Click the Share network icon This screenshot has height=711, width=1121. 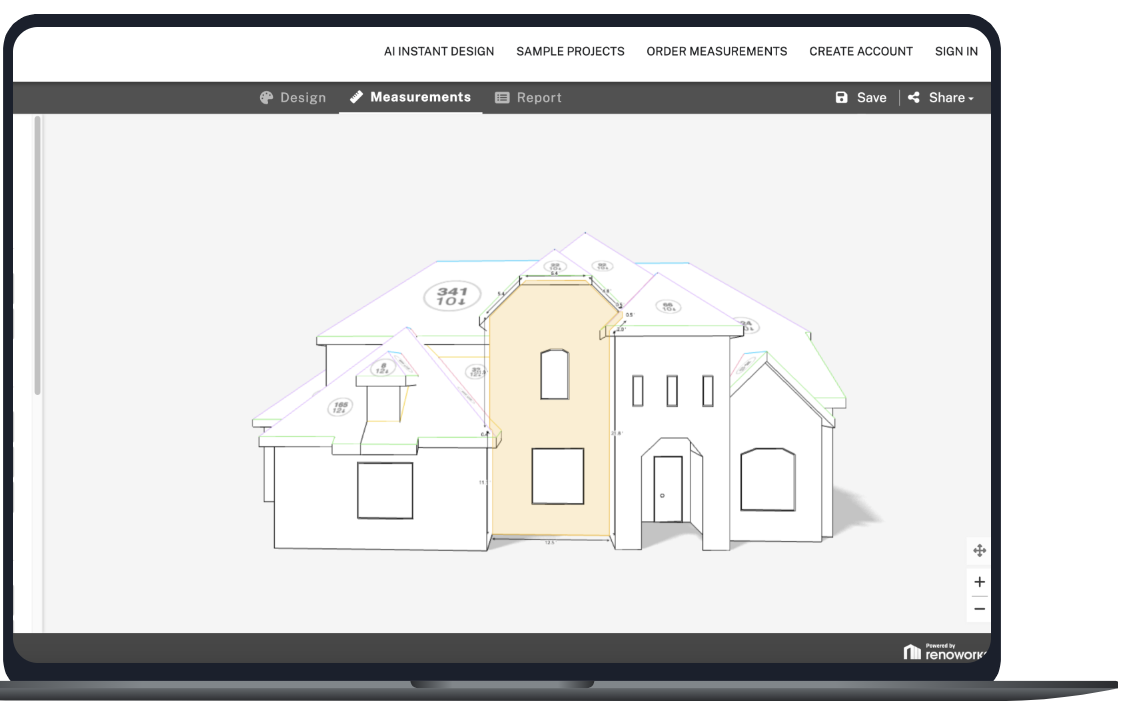point(912,97)
